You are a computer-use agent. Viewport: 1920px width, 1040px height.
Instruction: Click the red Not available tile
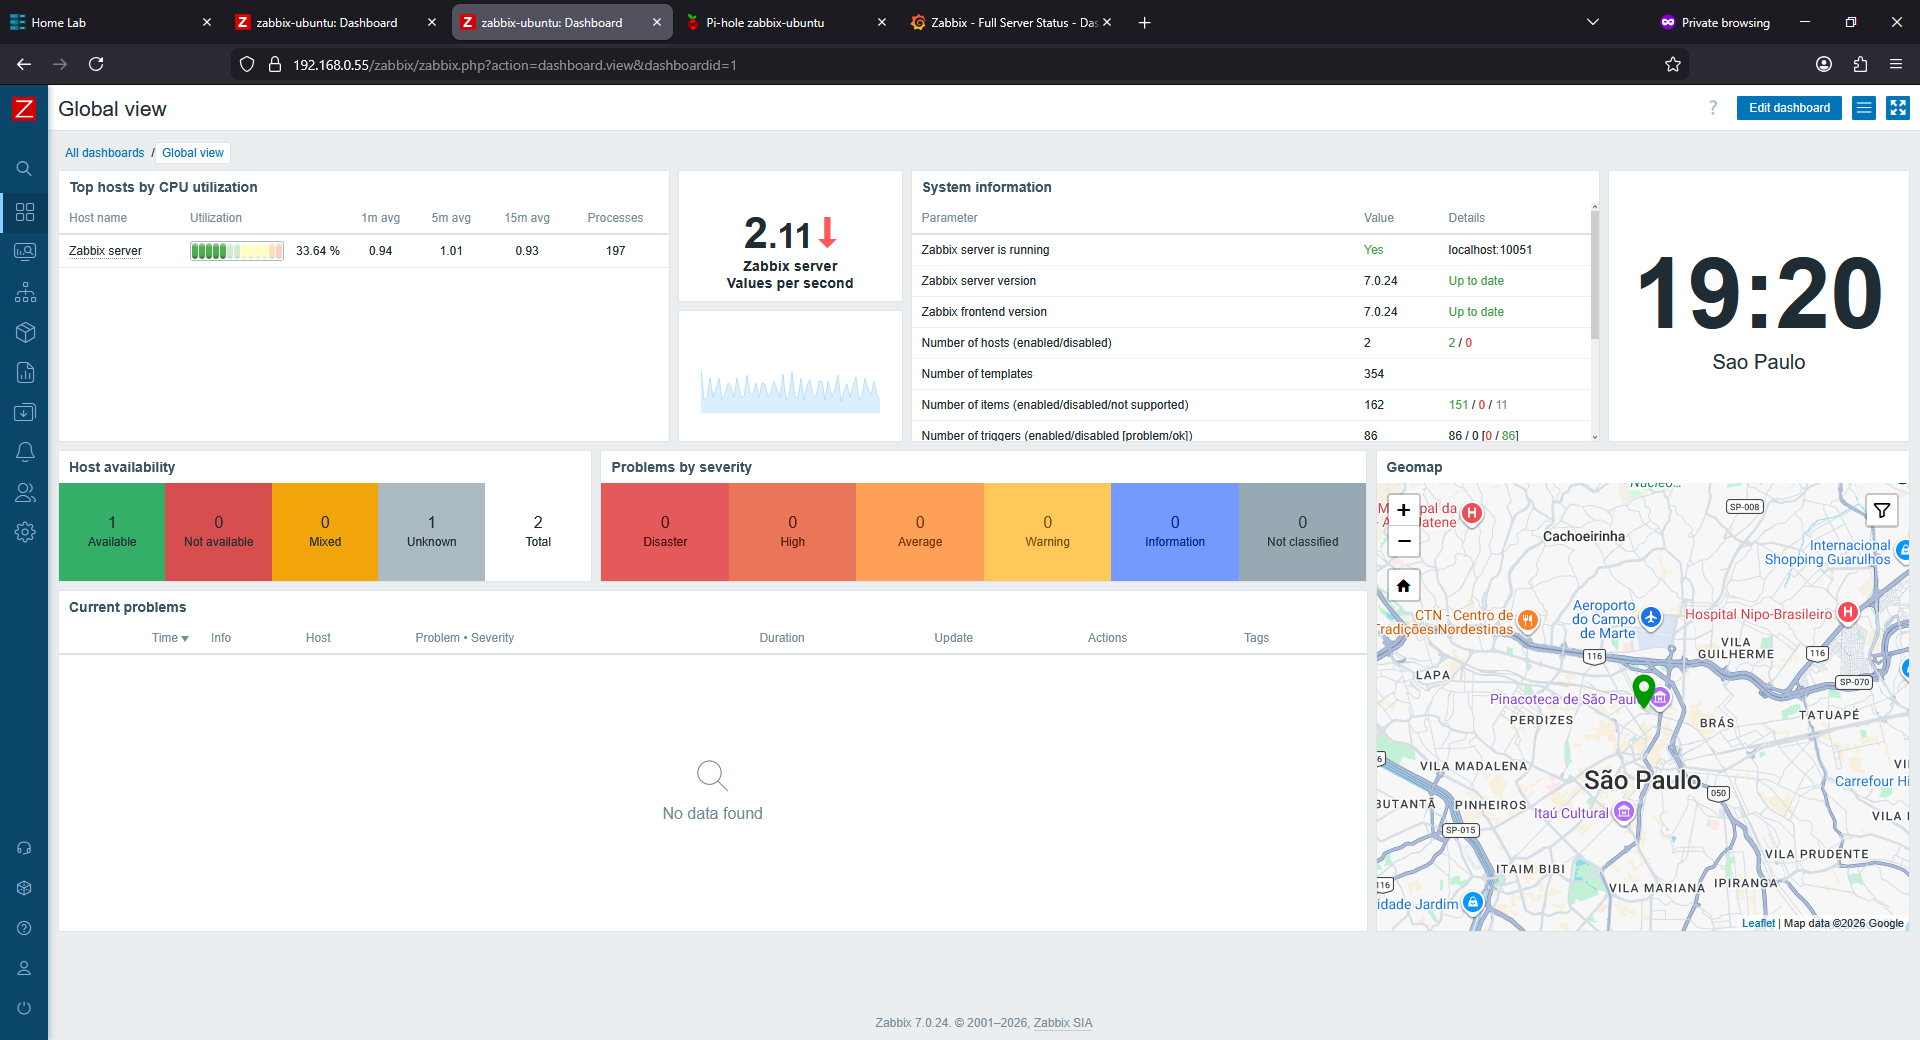point(218,532)
